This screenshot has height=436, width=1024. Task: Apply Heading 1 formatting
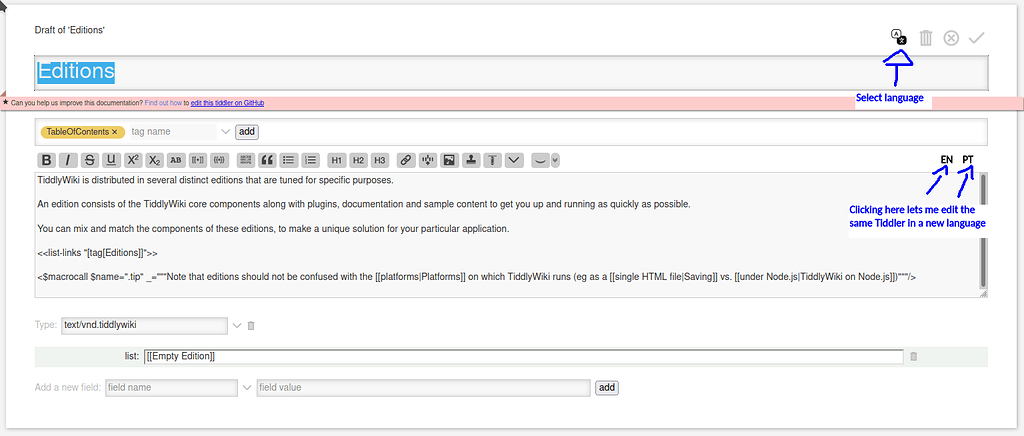(x=337, y=160)
